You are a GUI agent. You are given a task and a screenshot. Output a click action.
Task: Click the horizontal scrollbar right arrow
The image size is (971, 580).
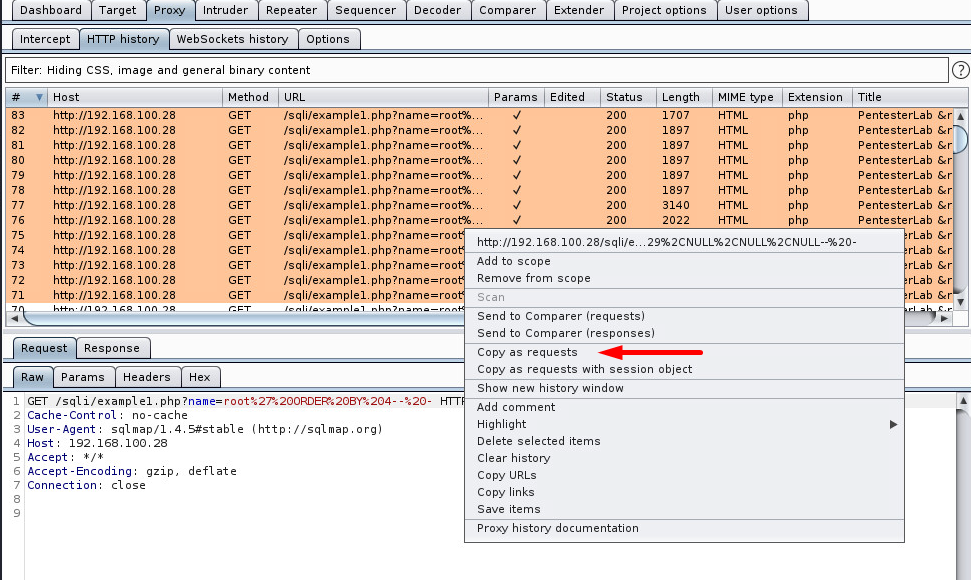(x=944, y=318)
